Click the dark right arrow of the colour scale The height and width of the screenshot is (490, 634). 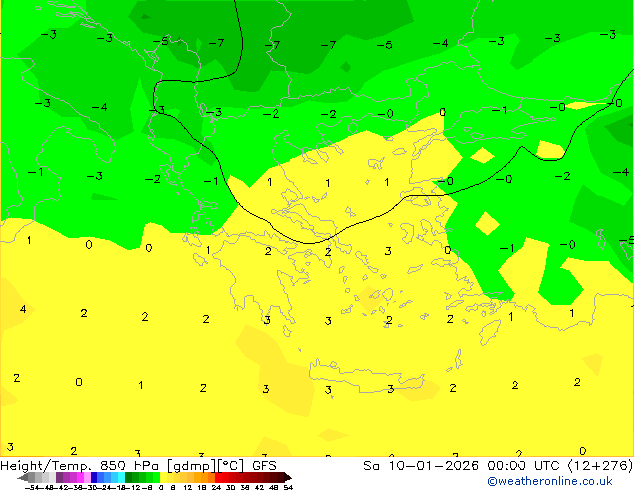click(287, 477)
